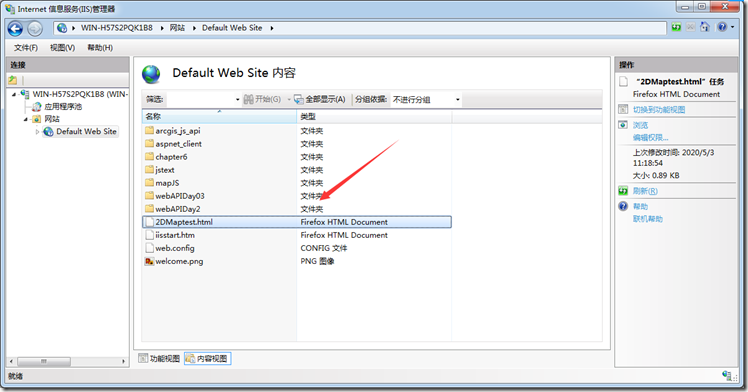Click the 刷新(R) link
The width and height of the screenshot is (748, 392).
pyautogui.click(x=645, y=191)
